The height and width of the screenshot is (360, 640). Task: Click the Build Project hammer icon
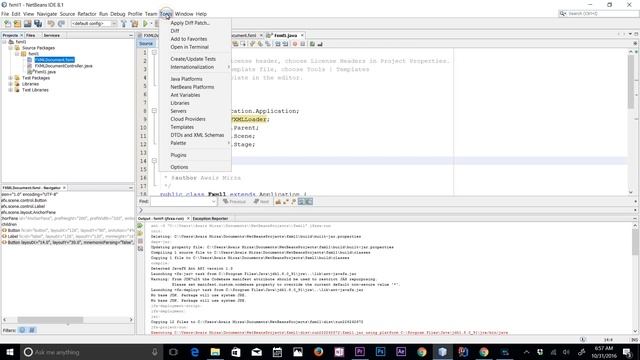124,24
